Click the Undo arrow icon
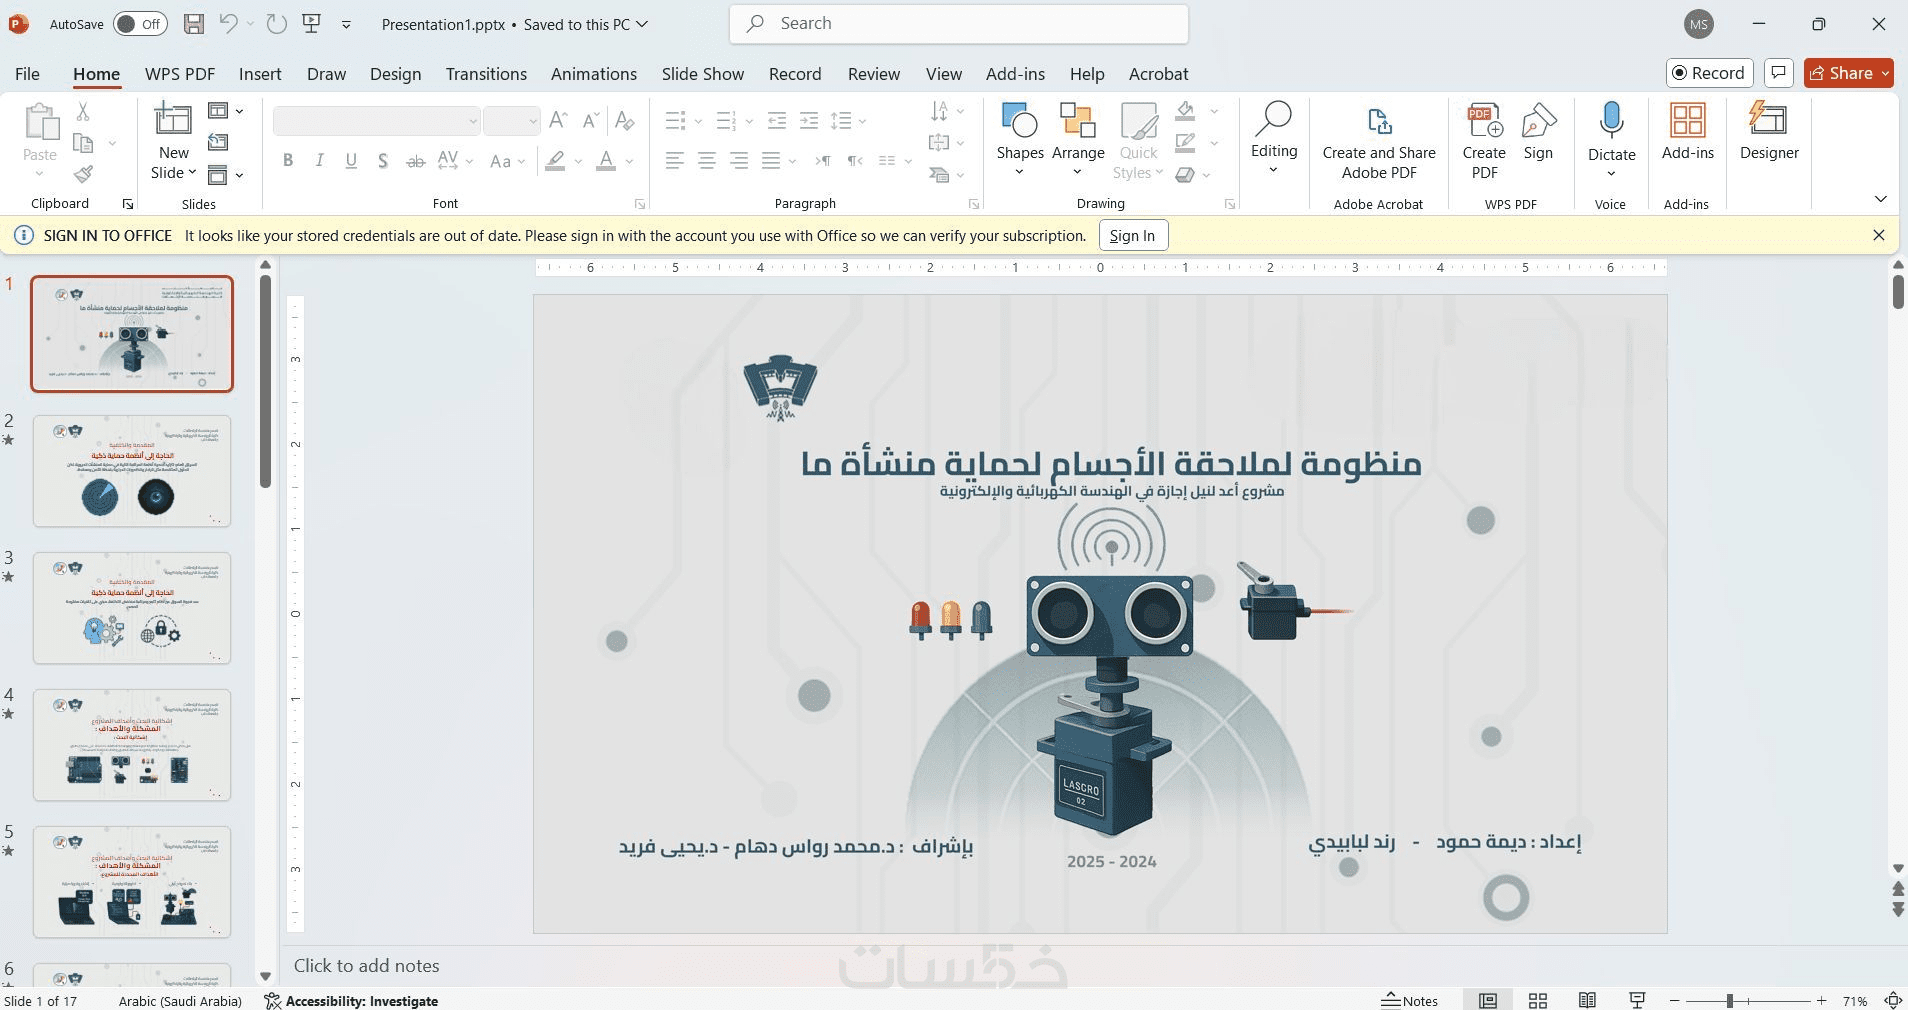The image size is (1908, 1010). [x=228, y=24]
